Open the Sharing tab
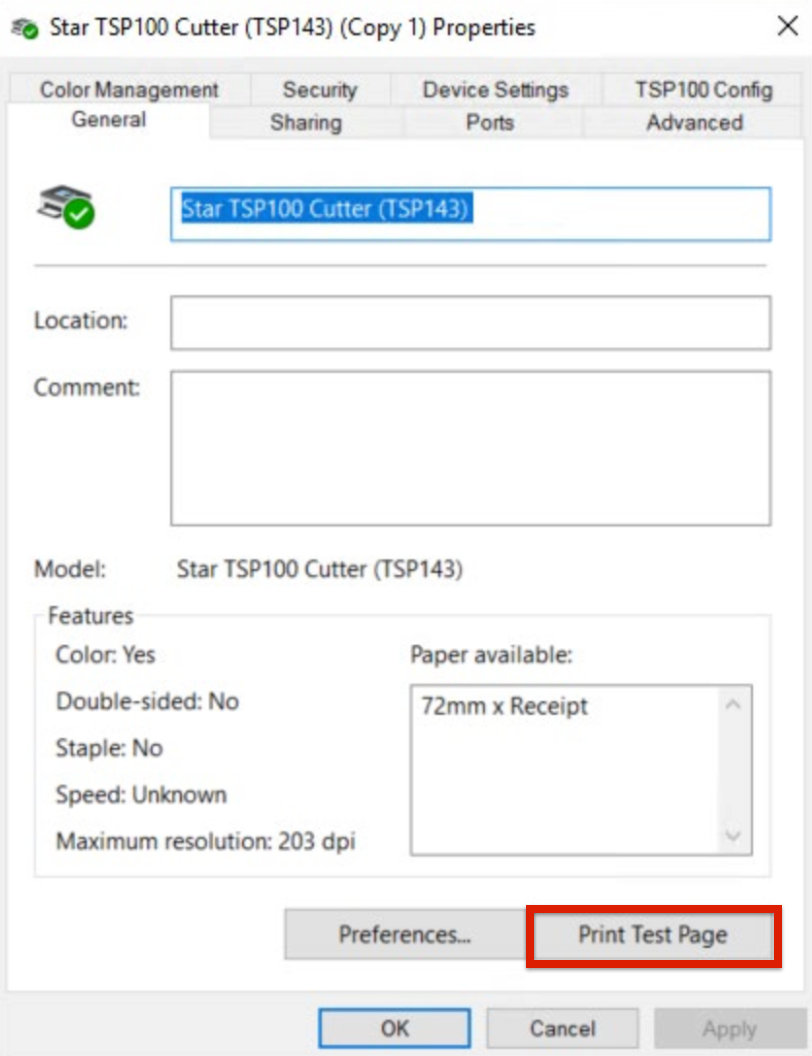 pyautogui.click(x=306, y=123)
